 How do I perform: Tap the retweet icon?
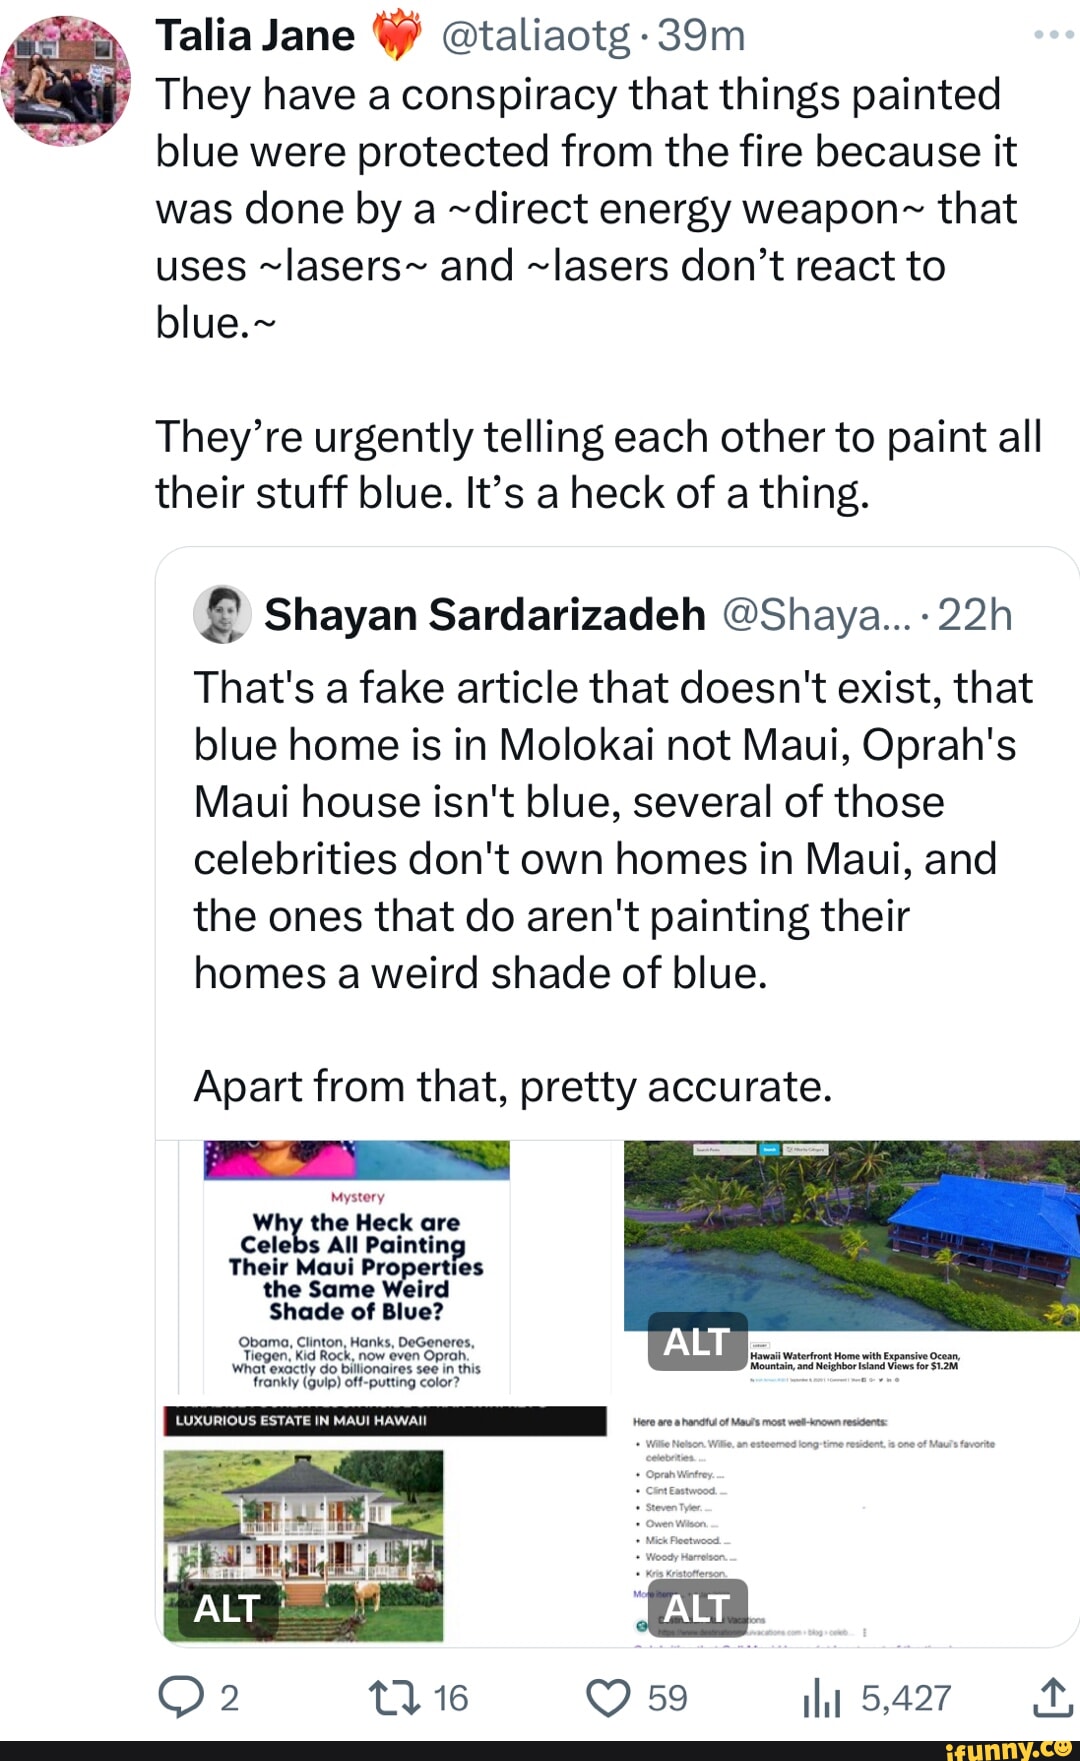tap(394, 1698)
